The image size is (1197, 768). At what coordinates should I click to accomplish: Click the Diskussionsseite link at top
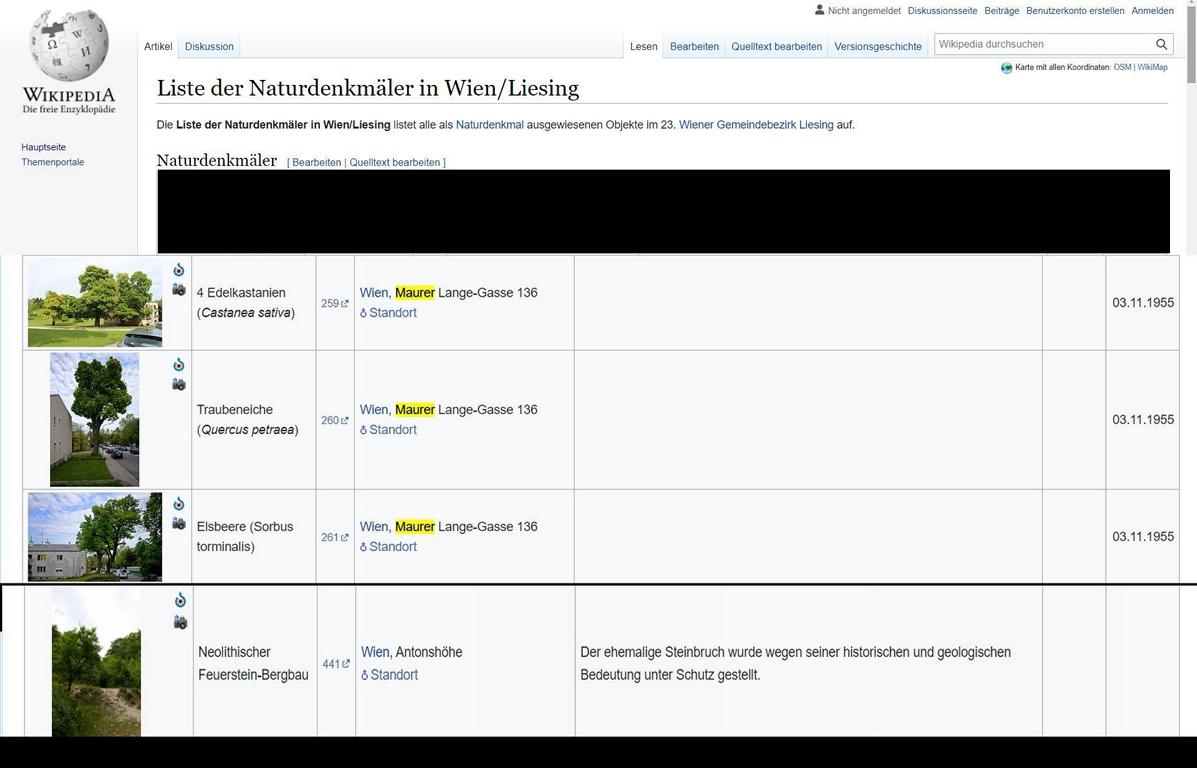click(942, 11)
